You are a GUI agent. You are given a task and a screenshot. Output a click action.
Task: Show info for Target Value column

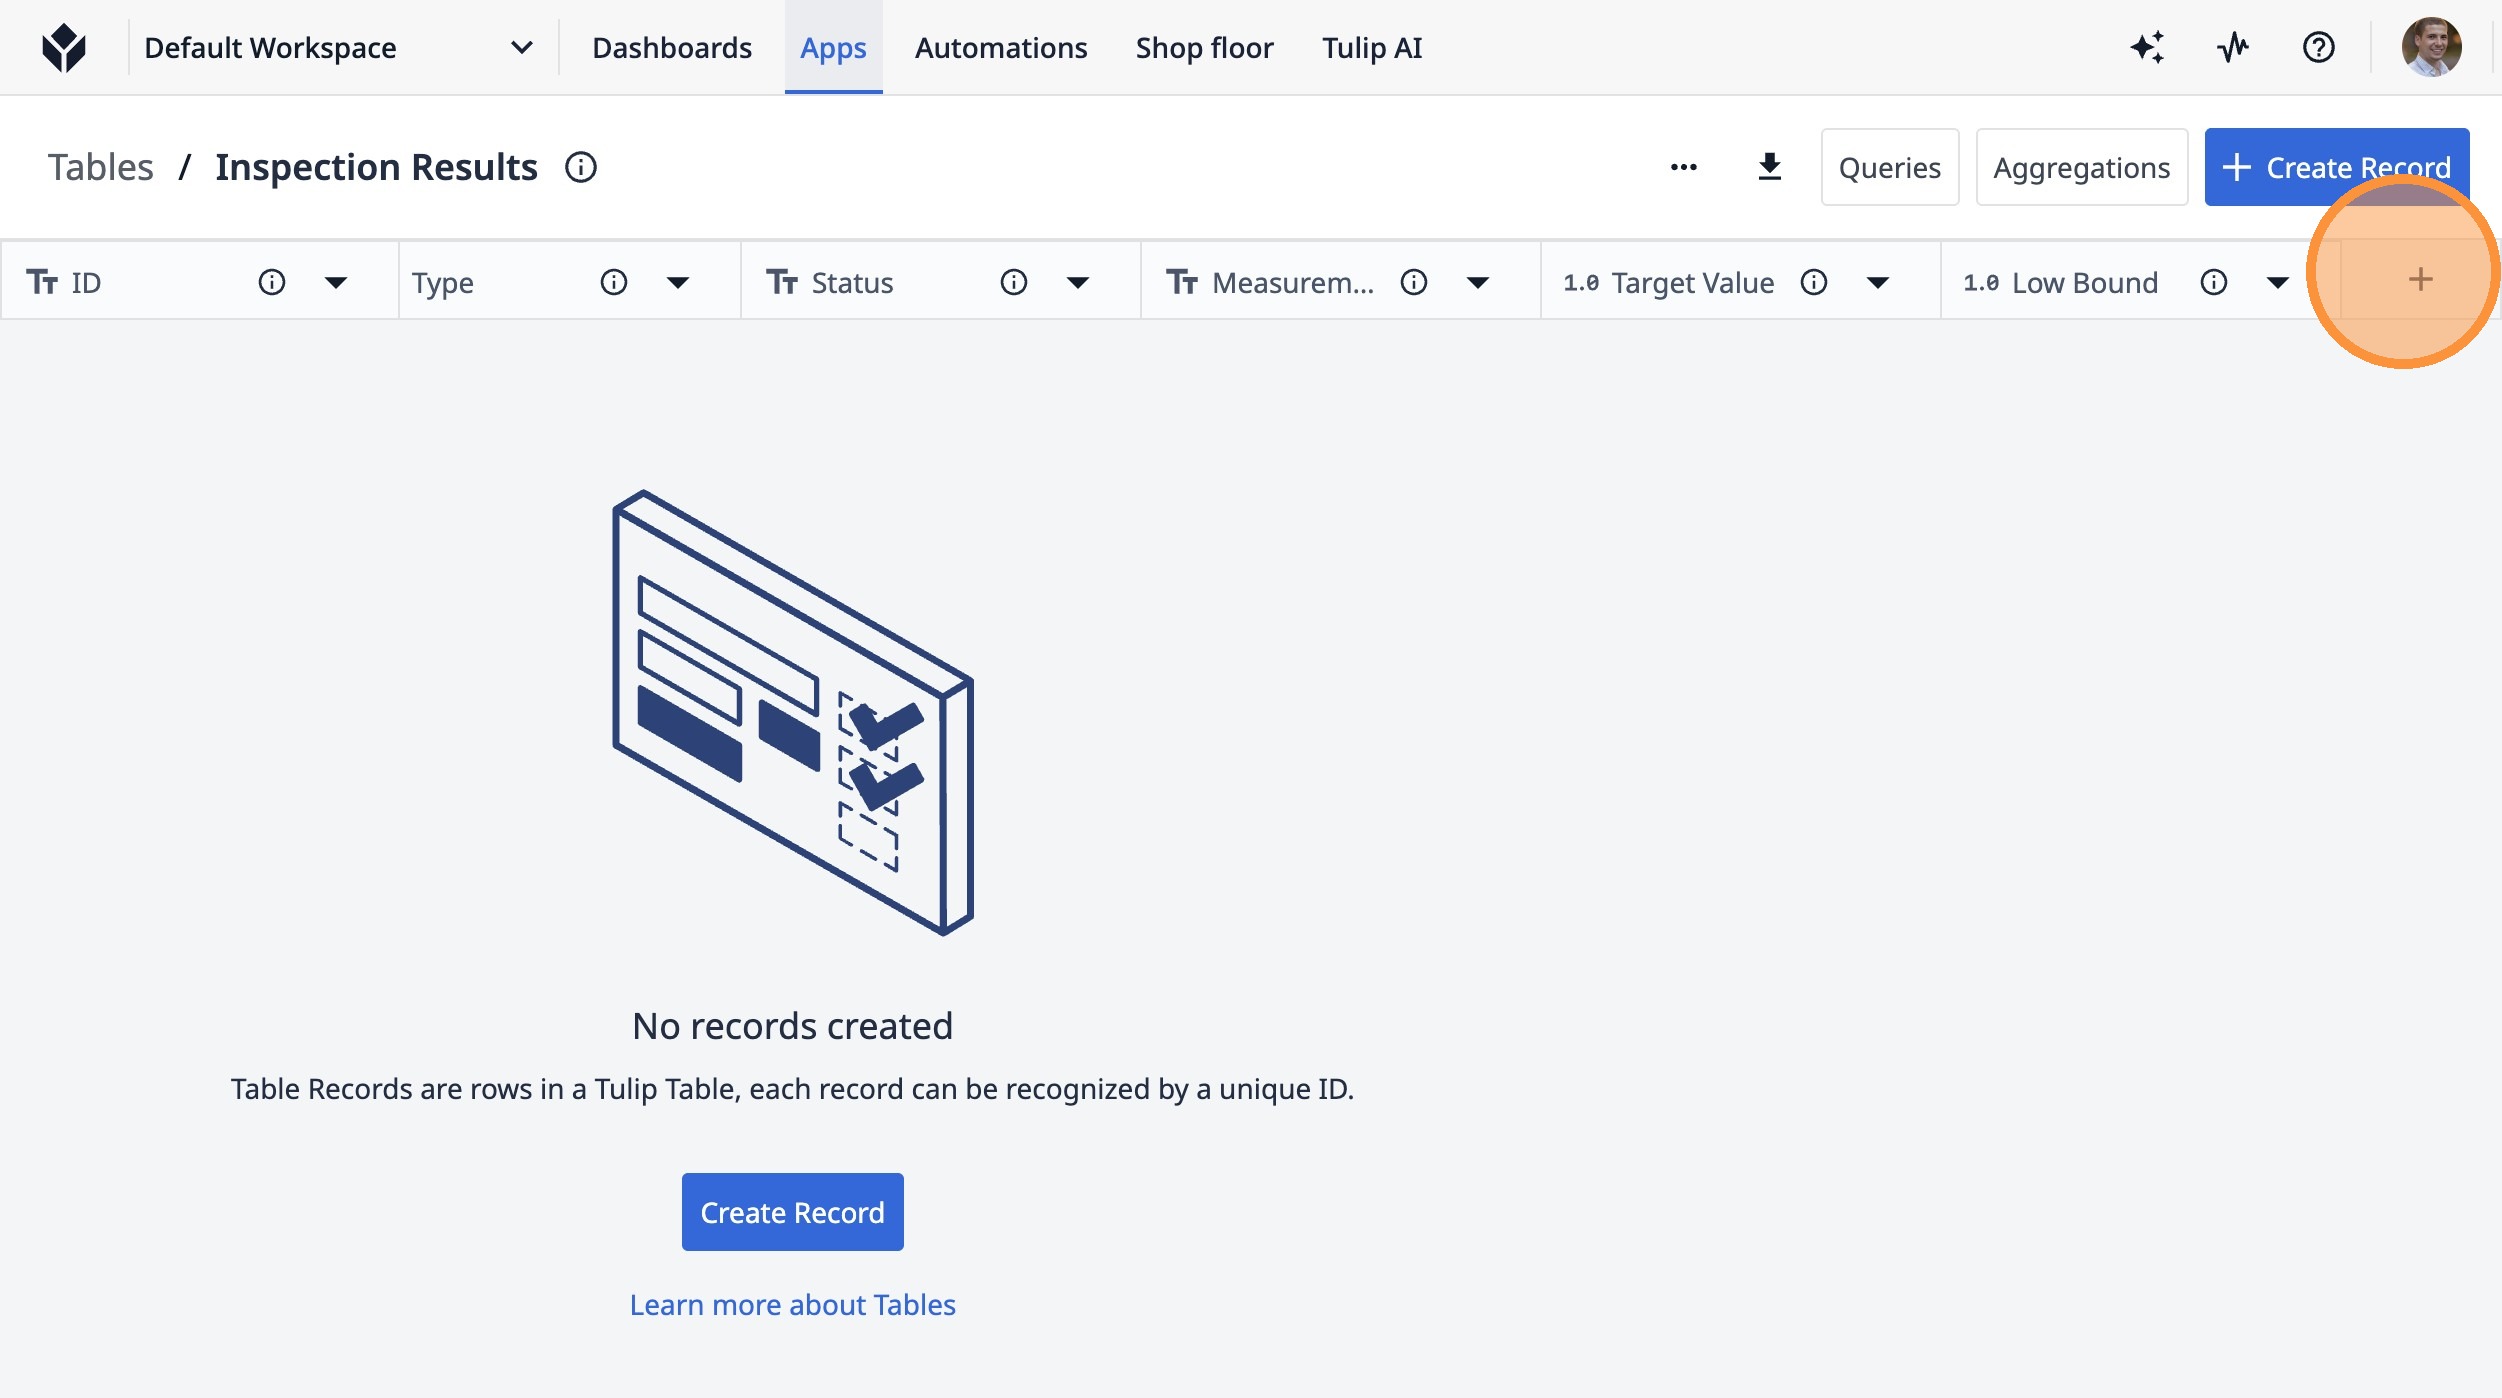pos(1813,283)
